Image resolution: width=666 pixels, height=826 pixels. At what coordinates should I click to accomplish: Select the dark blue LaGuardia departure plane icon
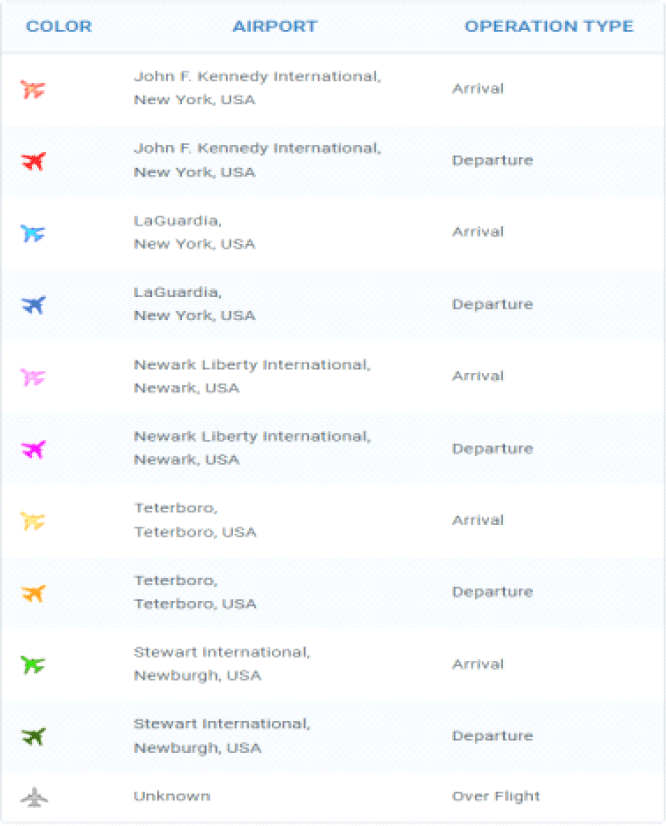click(33, 304)
